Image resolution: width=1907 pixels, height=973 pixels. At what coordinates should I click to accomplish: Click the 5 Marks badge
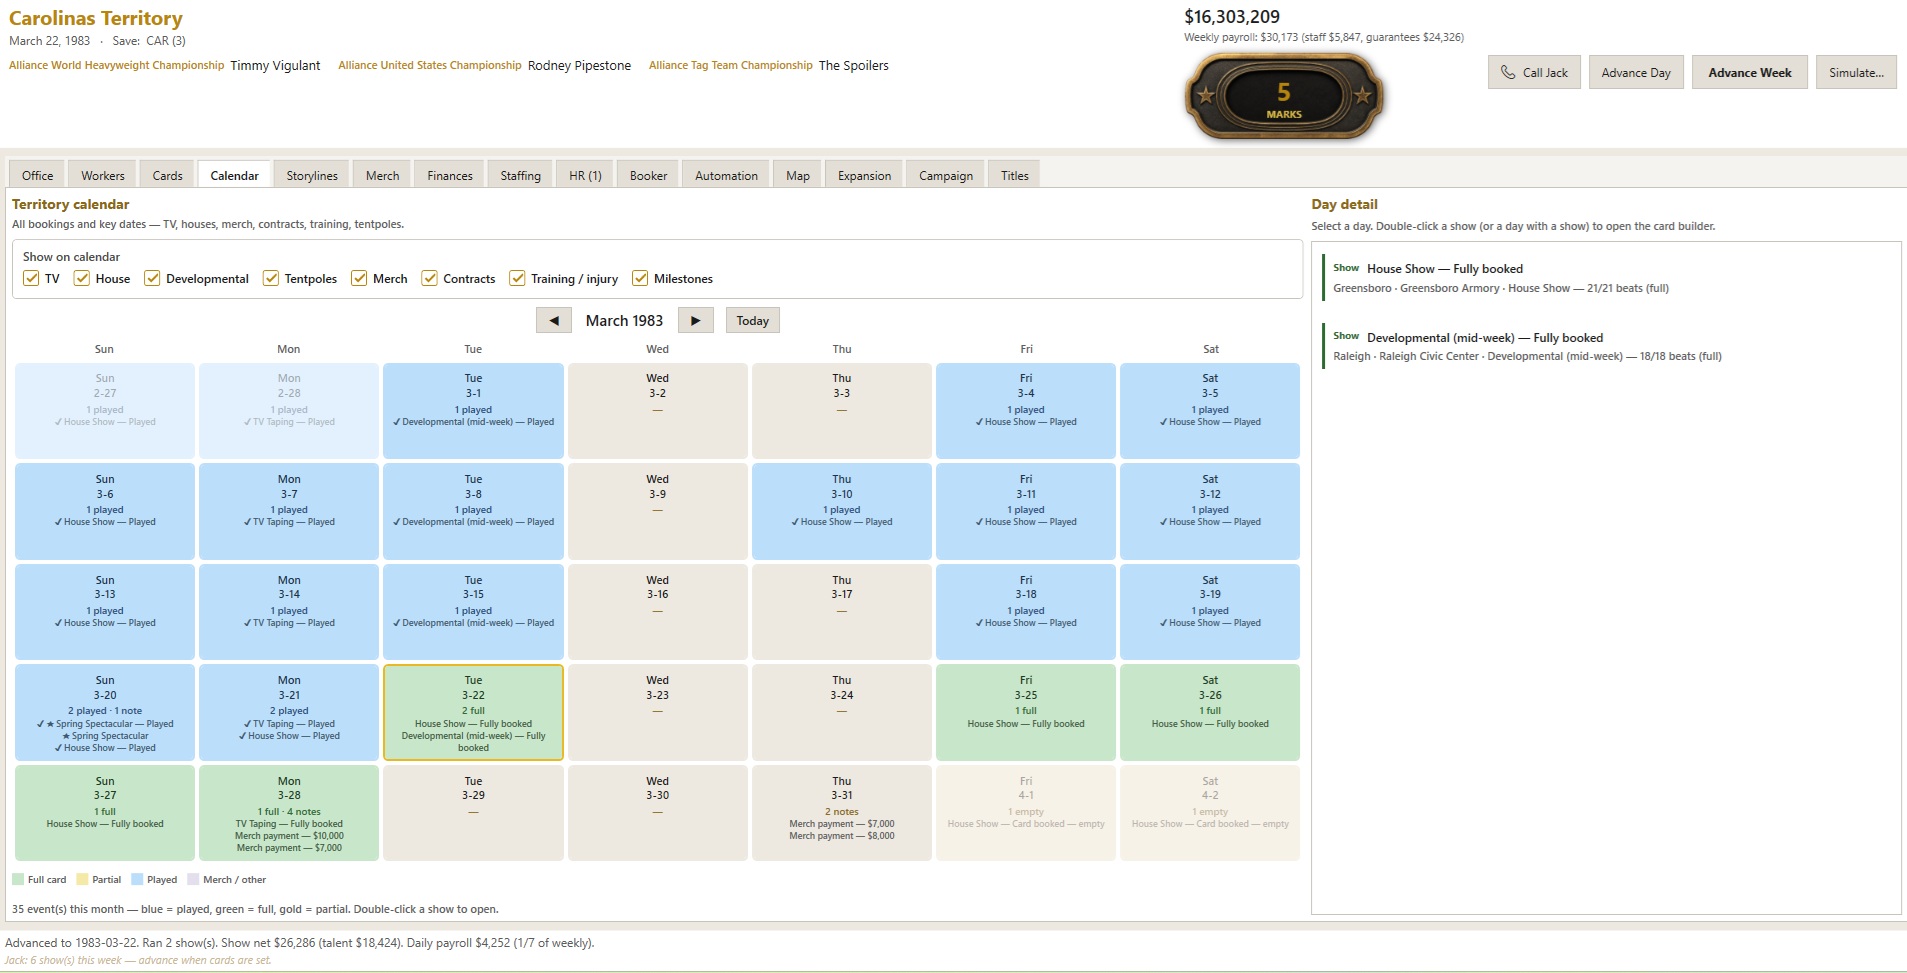click(1284, 97)
